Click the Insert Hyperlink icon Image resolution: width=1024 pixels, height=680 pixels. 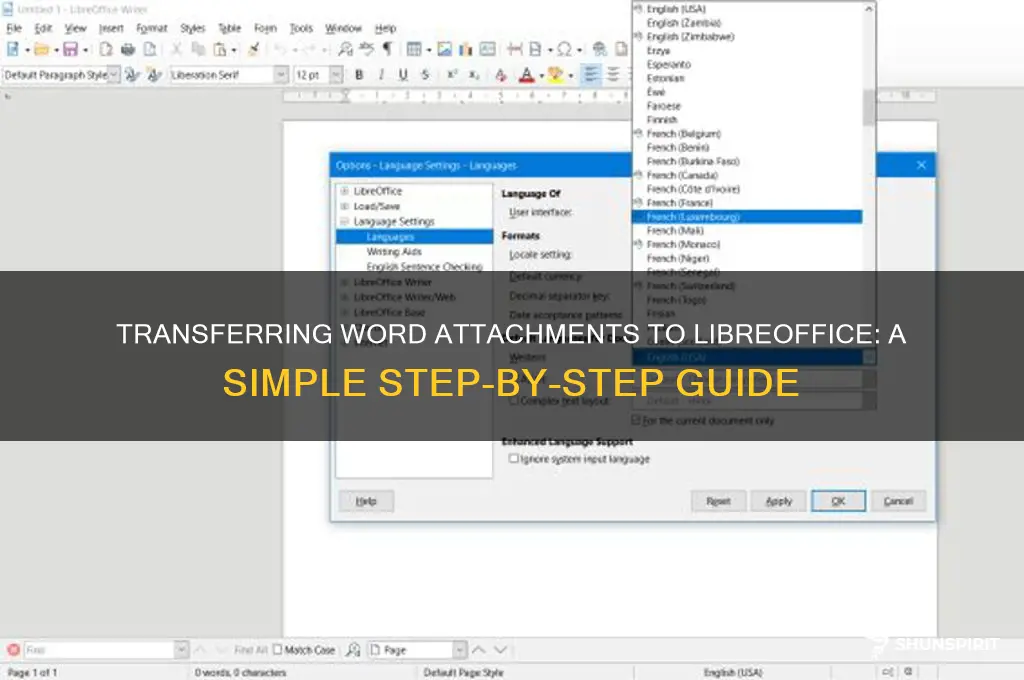click(600, 49)
